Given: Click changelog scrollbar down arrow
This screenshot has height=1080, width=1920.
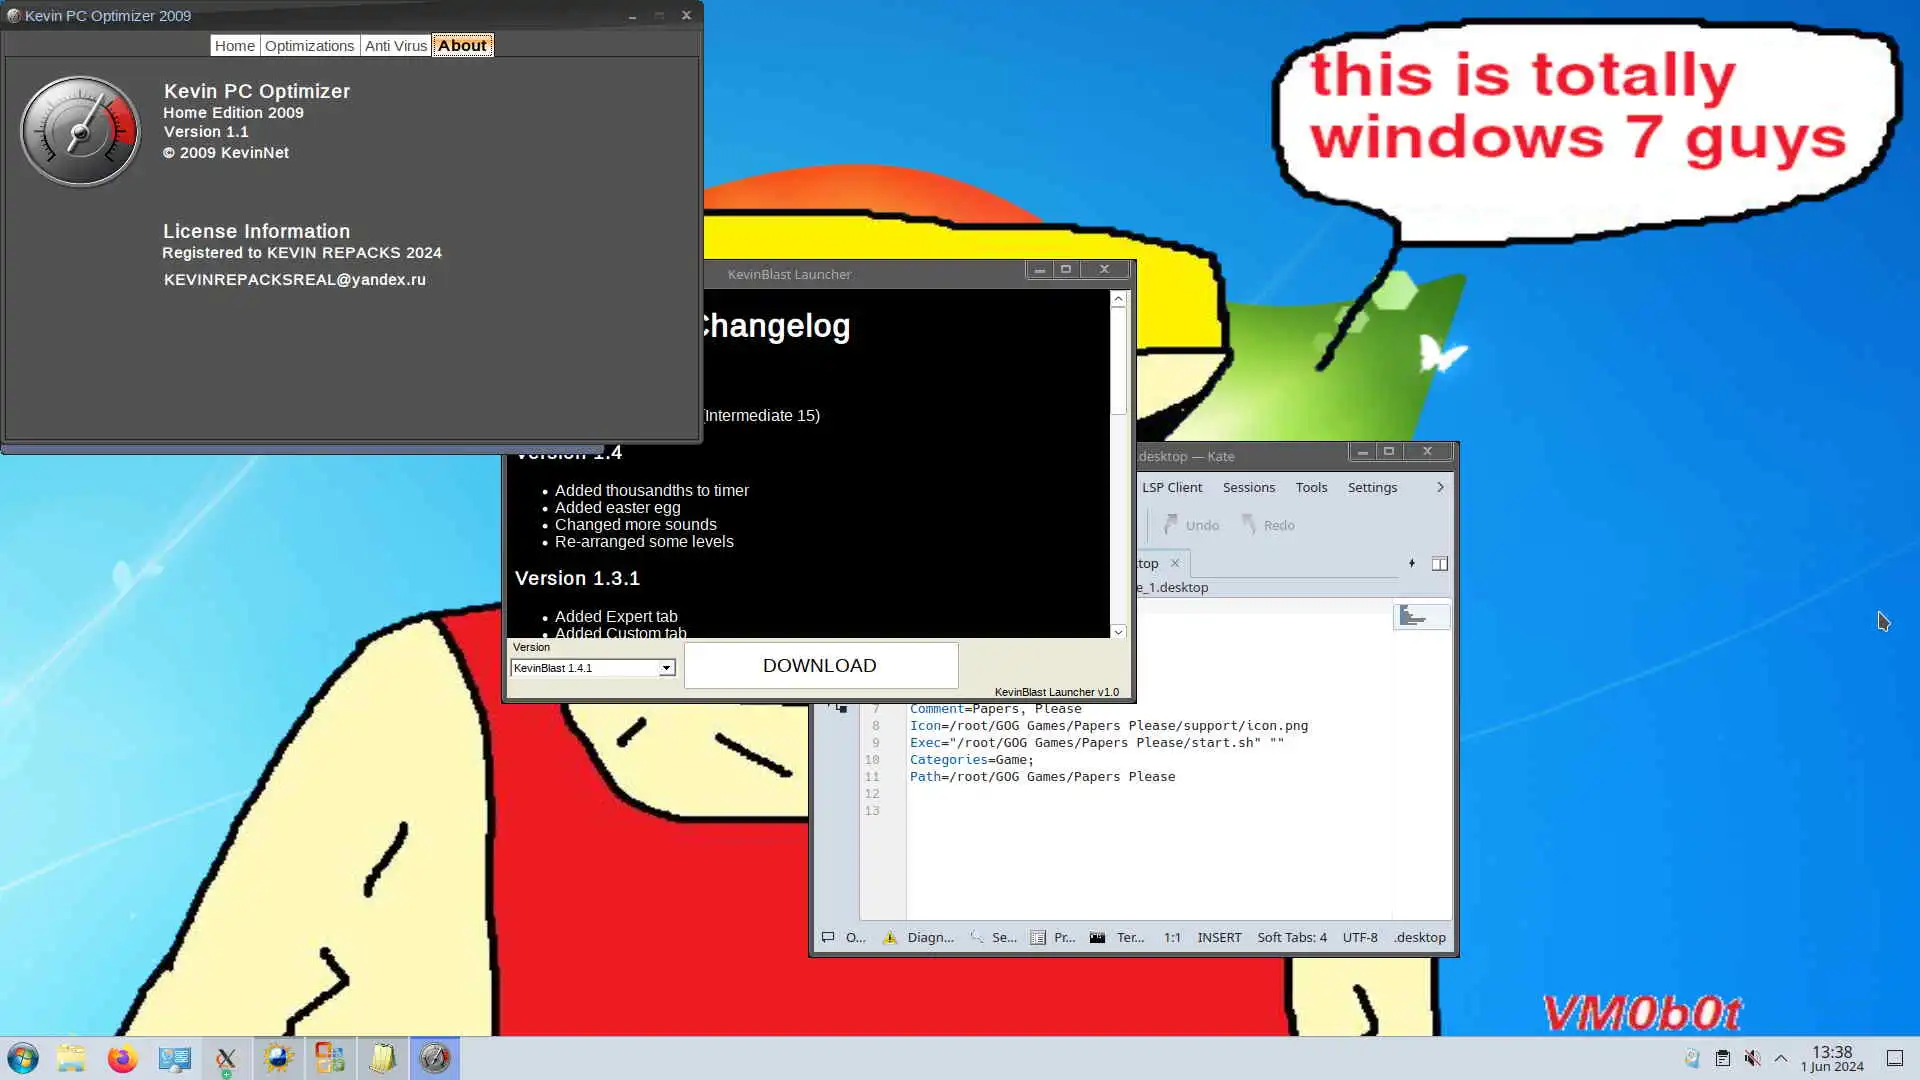Looking at the screenshot, I should click(x=1118, y=632).
